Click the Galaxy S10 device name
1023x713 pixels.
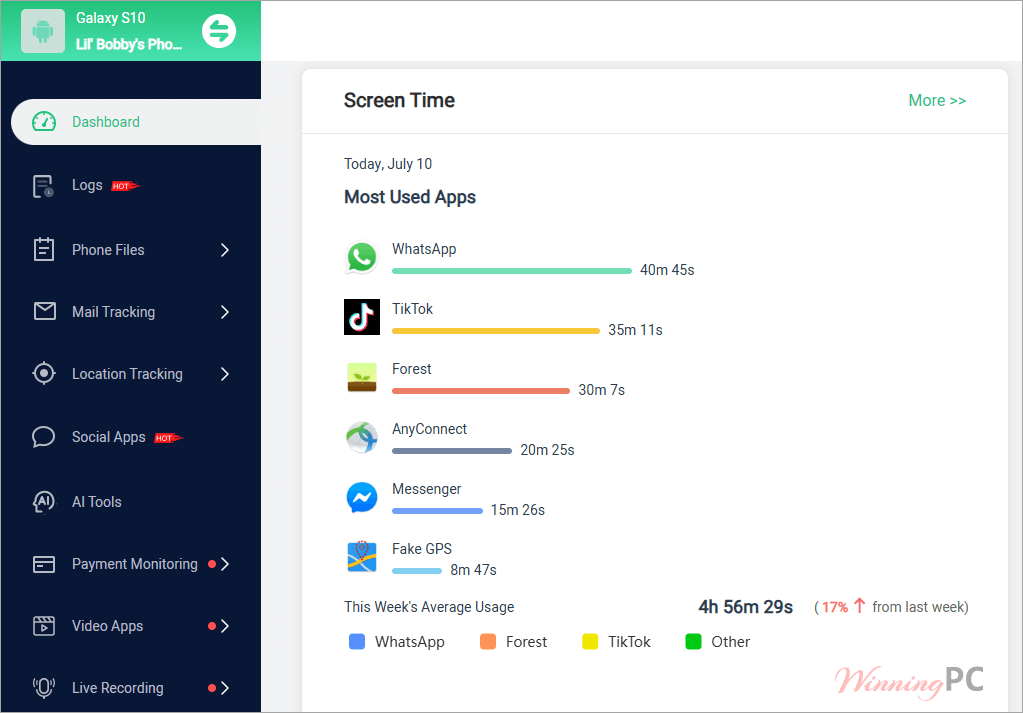pos(110,18)
